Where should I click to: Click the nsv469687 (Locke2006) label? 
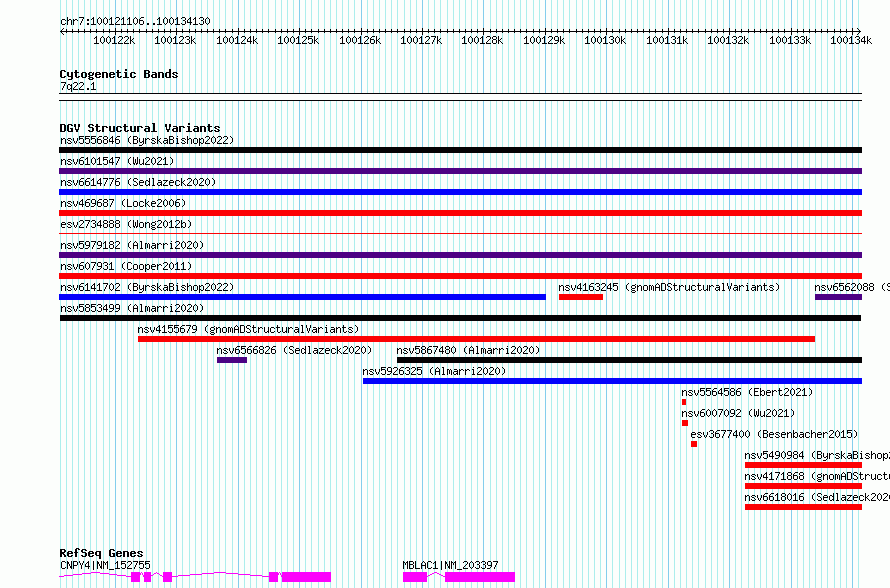point(123,203)
